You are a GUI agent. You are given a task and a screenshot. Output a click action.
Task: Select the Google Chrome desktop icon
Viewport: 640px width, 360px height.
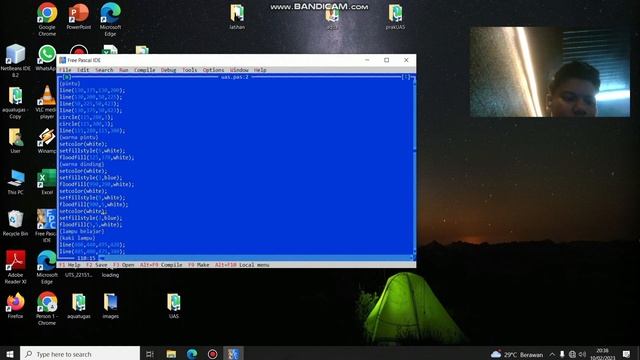tap(47, 19)
